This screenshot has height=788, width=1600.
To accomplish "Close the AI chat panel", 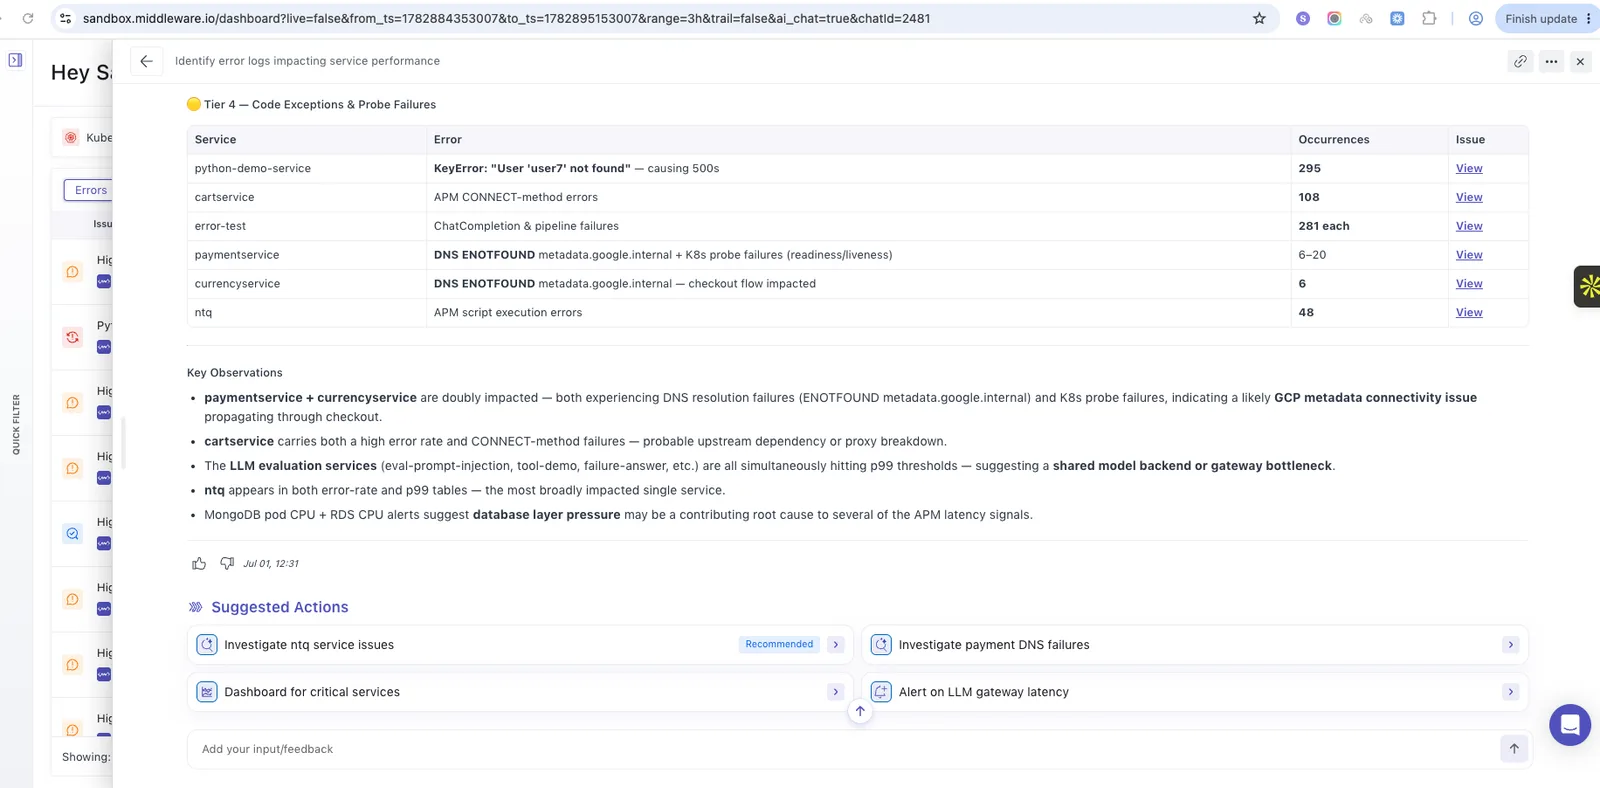I will click(x=1580, y=61).
